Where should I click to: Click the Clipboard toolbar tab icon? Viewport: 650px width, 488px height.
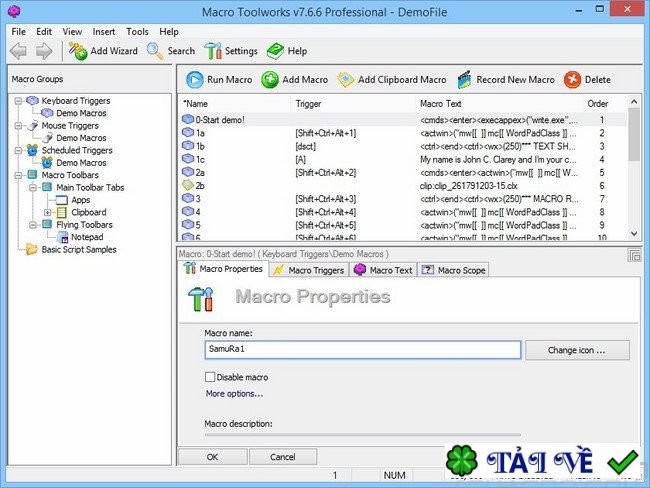click(x=62, y=212)
